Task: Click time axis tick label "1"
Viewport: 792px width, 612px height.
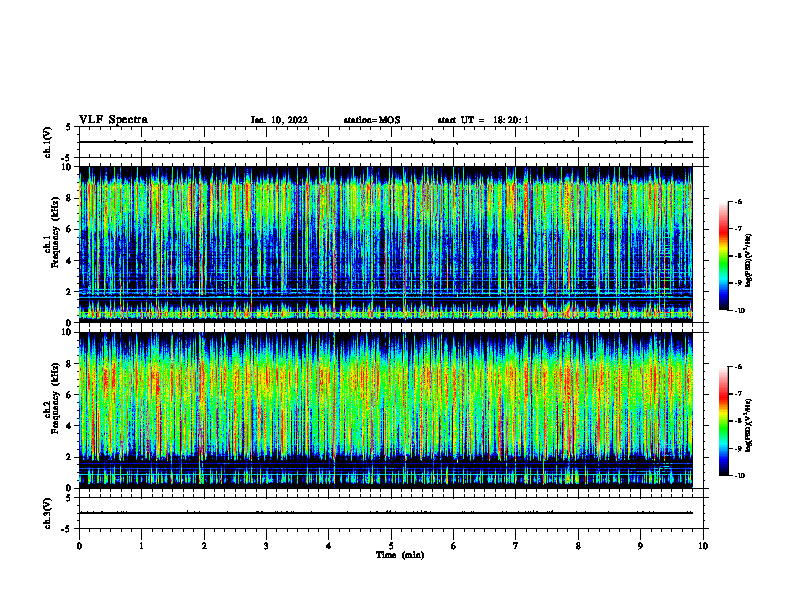Action: (x=141, y=546)
